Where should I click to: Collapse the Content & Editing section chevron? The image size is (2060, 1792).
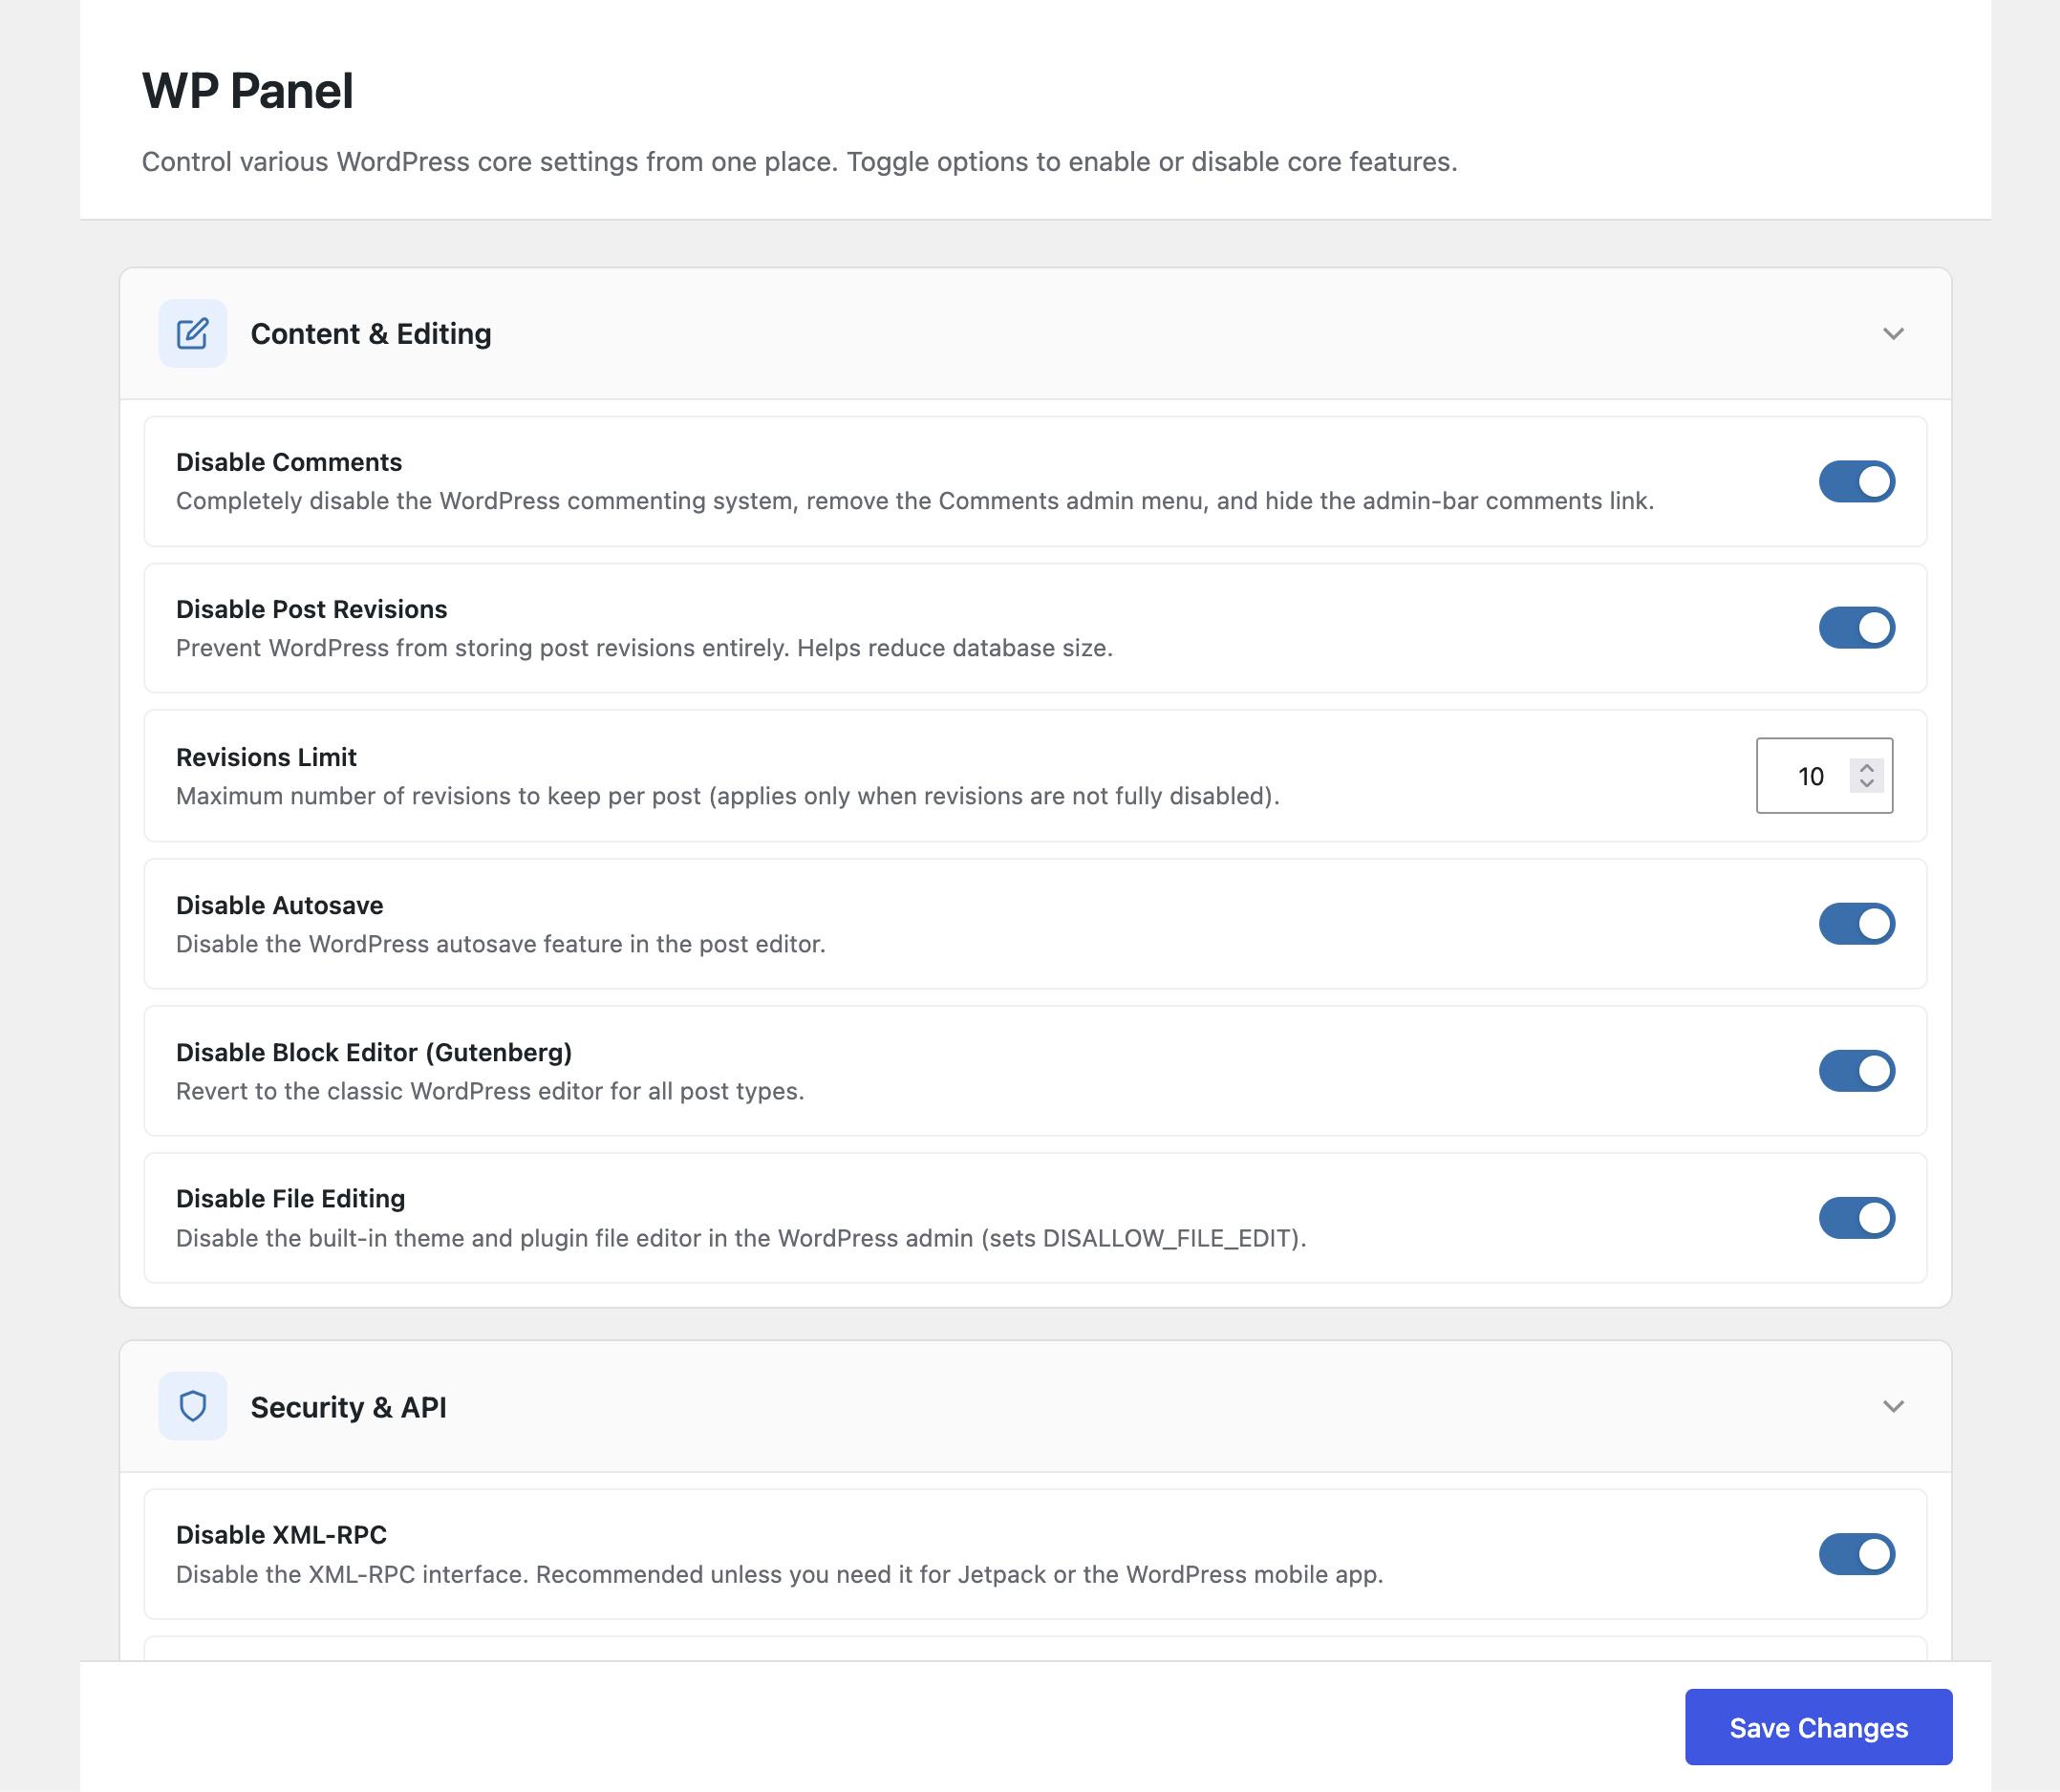[x=1893, y=334]
